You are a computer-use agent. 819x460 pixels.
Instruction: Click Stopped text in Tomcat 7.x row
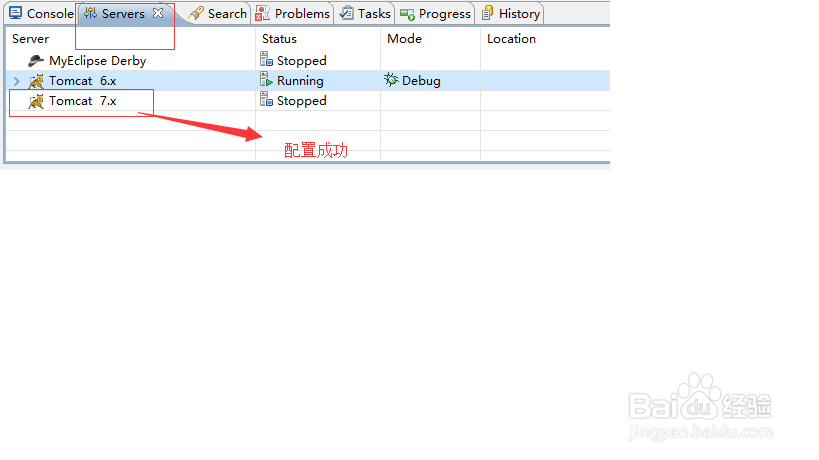click(301, 101)
